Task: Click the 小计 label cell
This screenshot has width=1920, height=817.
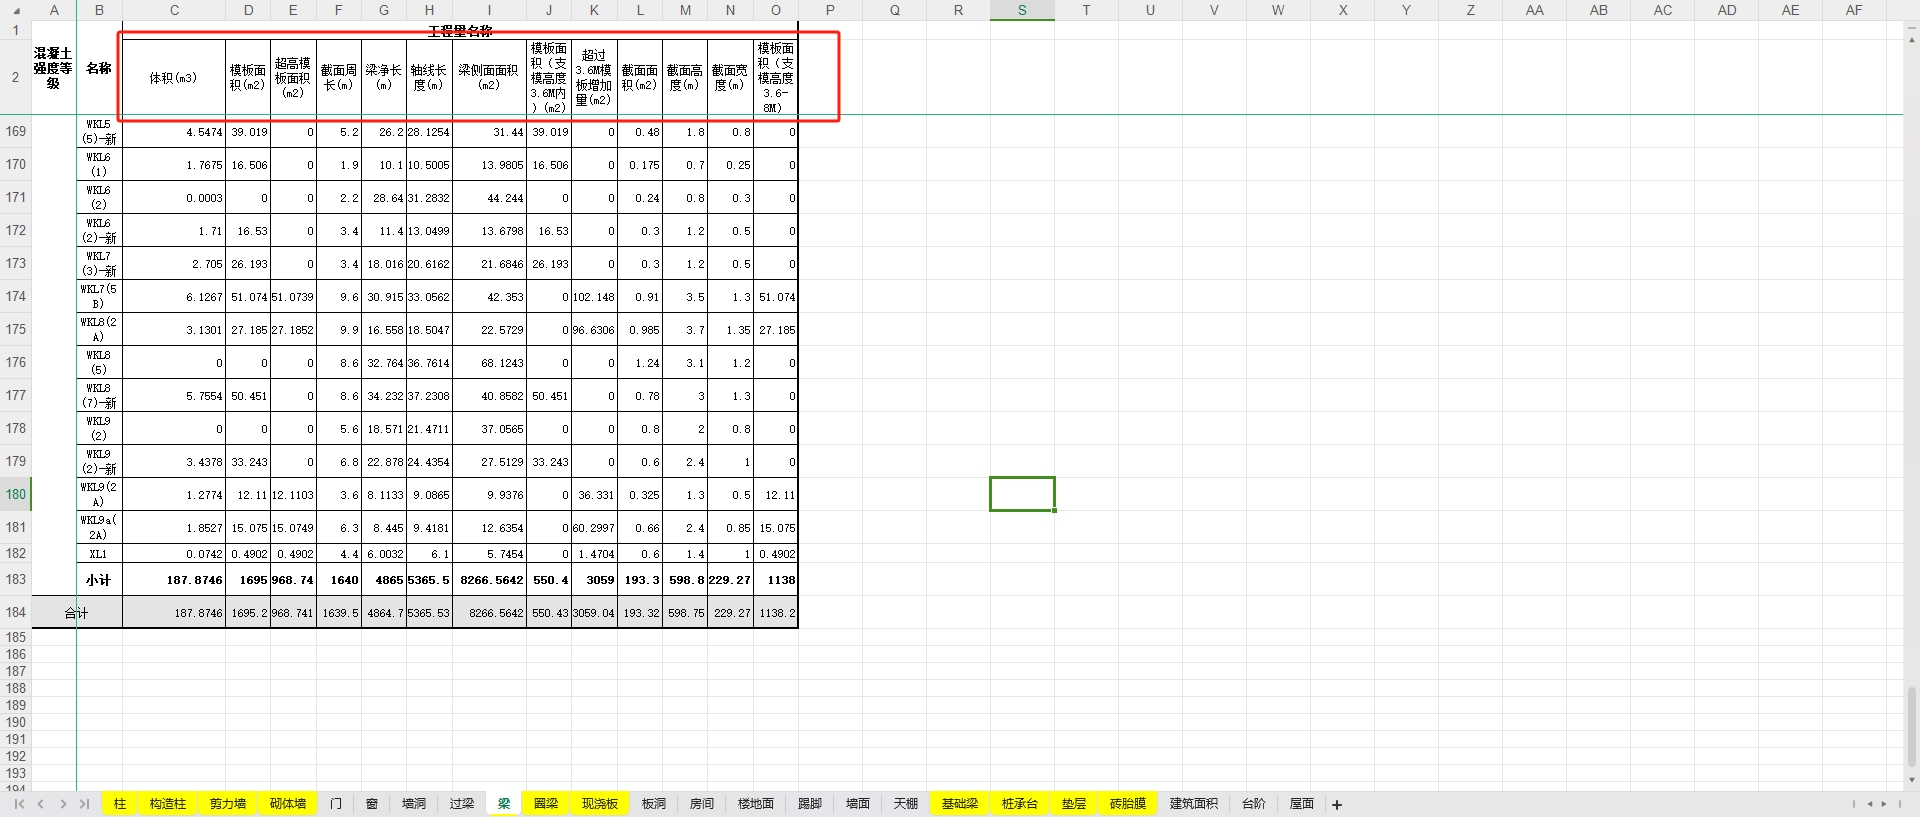Action: pos(99,580)
